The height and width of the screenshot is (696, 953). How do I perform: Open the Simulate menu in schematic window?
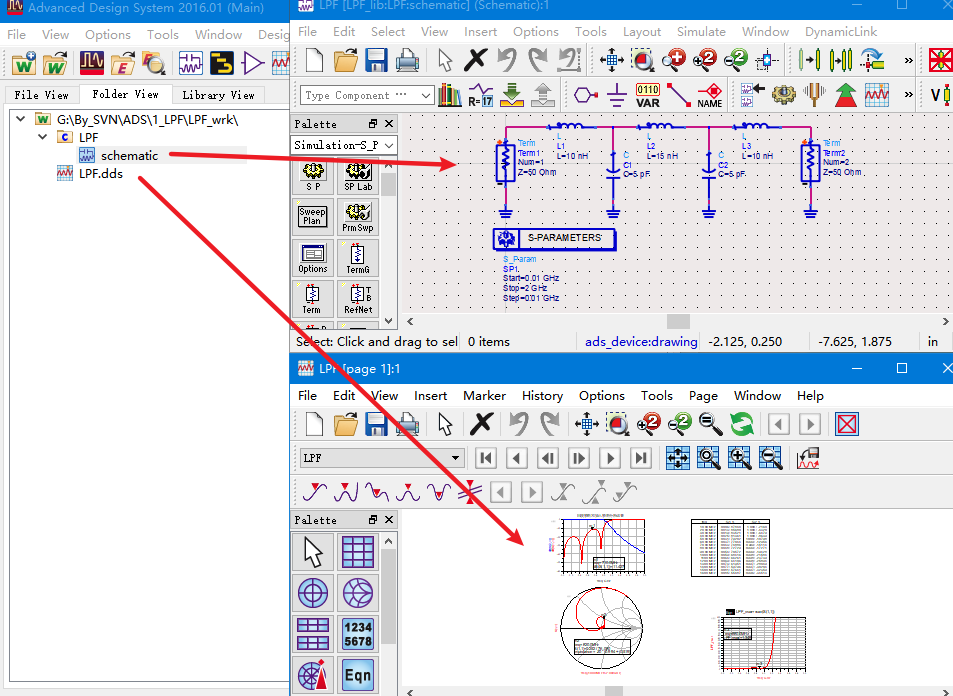click(701, 32)
